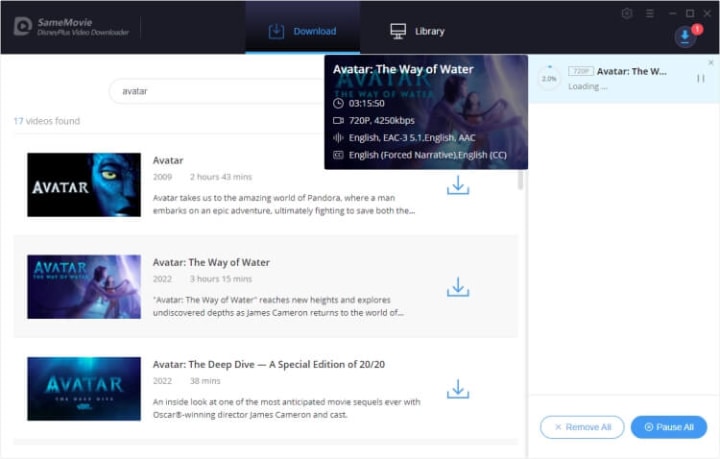Screen dimensions: 720x459
Task: Click the 2.0% download progress circle
Action: click(549, 78)
